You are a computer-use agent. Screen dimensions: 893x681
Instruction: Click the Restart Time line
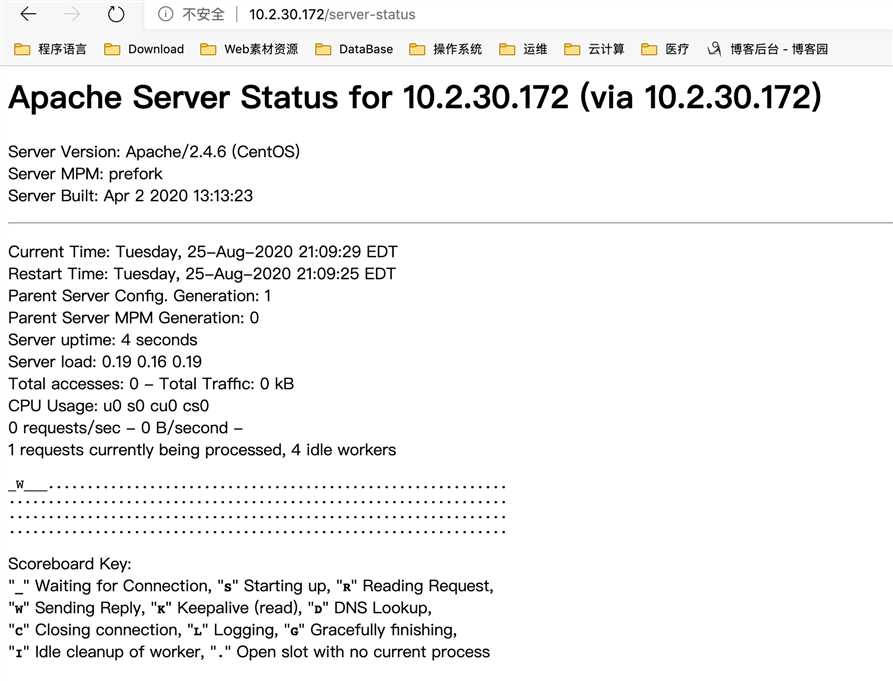pyautogui.click(x=202, y=274)
